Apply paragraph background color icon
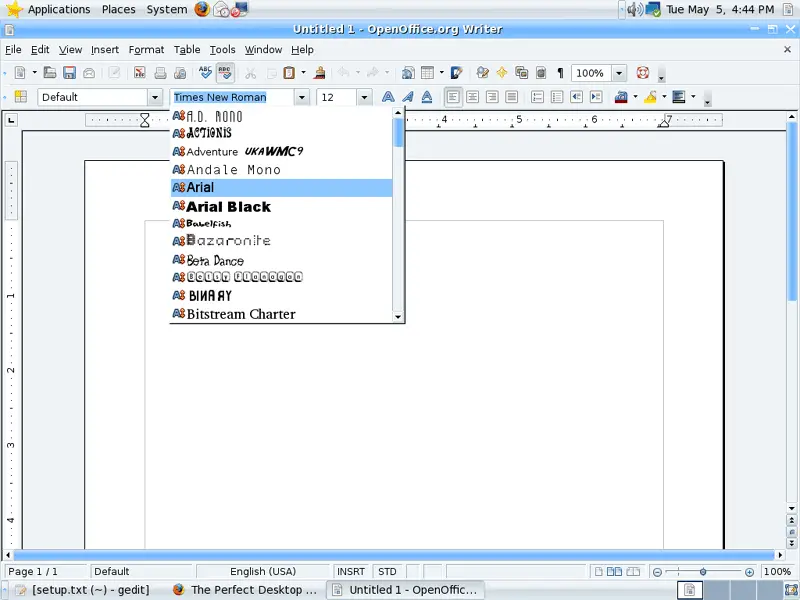 click(679, 97)
